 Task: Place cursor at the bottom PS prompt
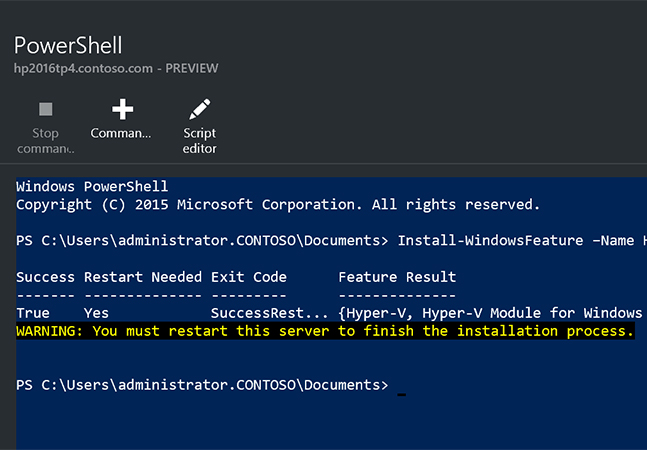pyautogui.click(x=202, y=385)
